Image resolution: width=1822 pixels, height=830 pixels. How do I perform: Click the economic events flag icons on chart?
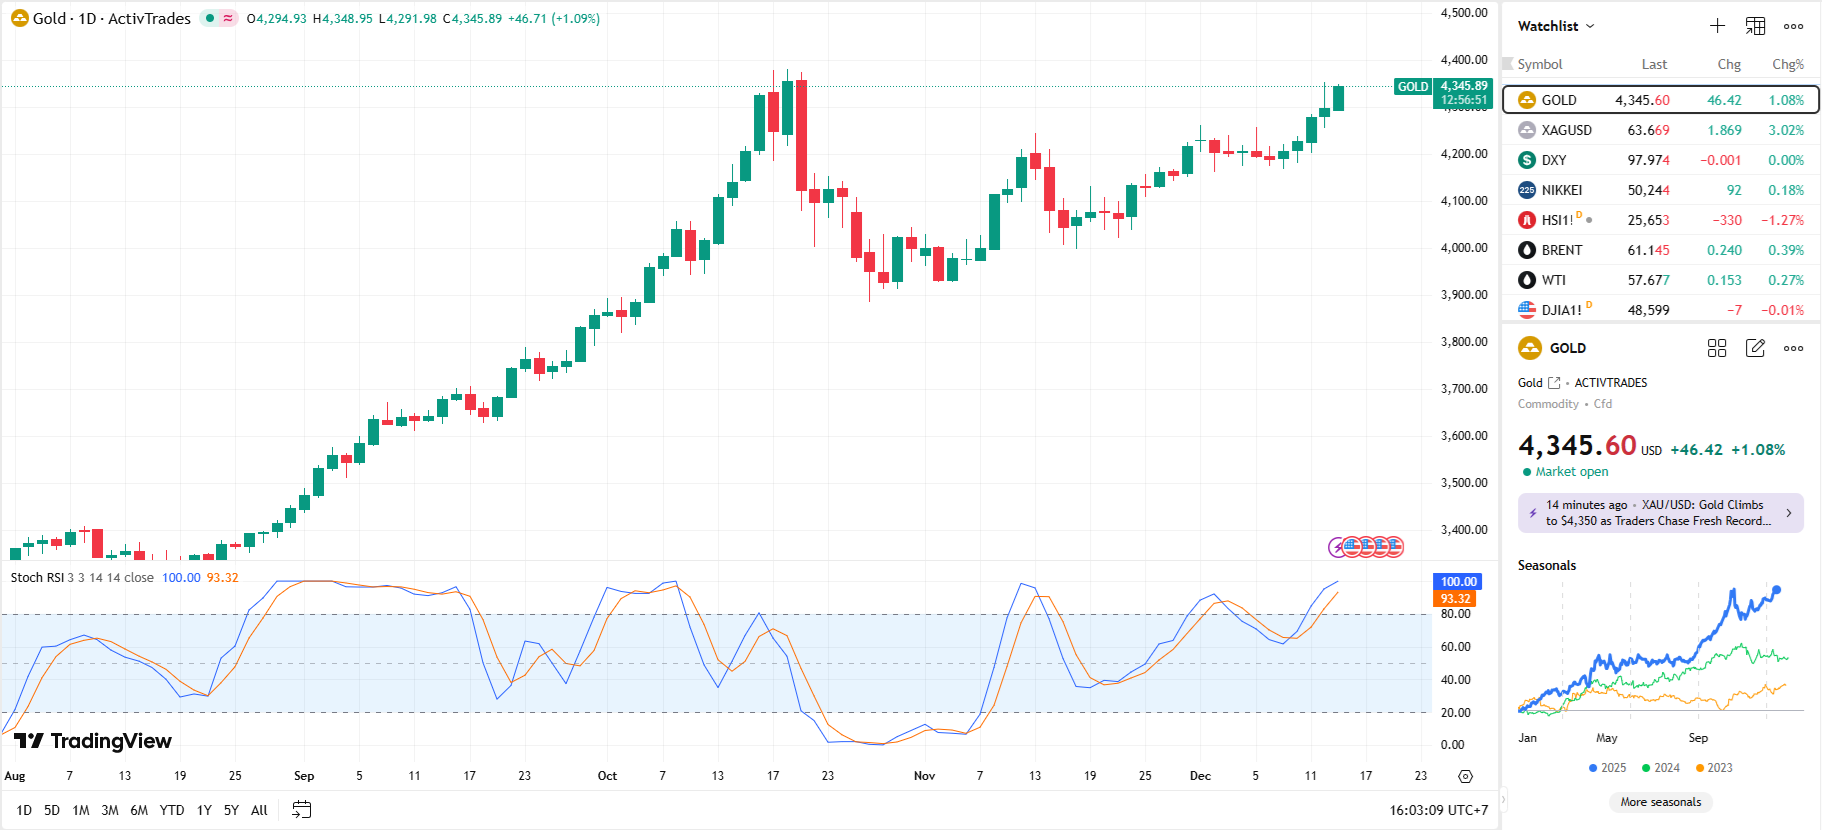1367,547
